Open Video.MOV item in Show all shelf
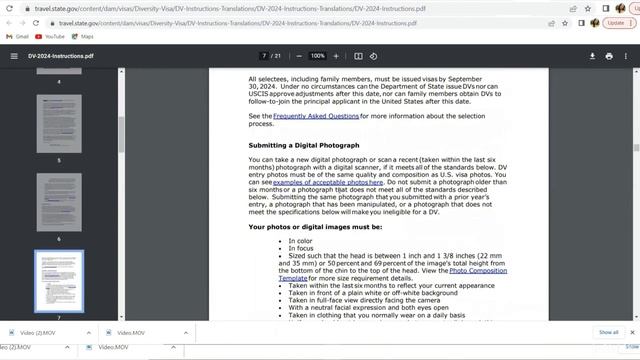 (x=131, y=333)
